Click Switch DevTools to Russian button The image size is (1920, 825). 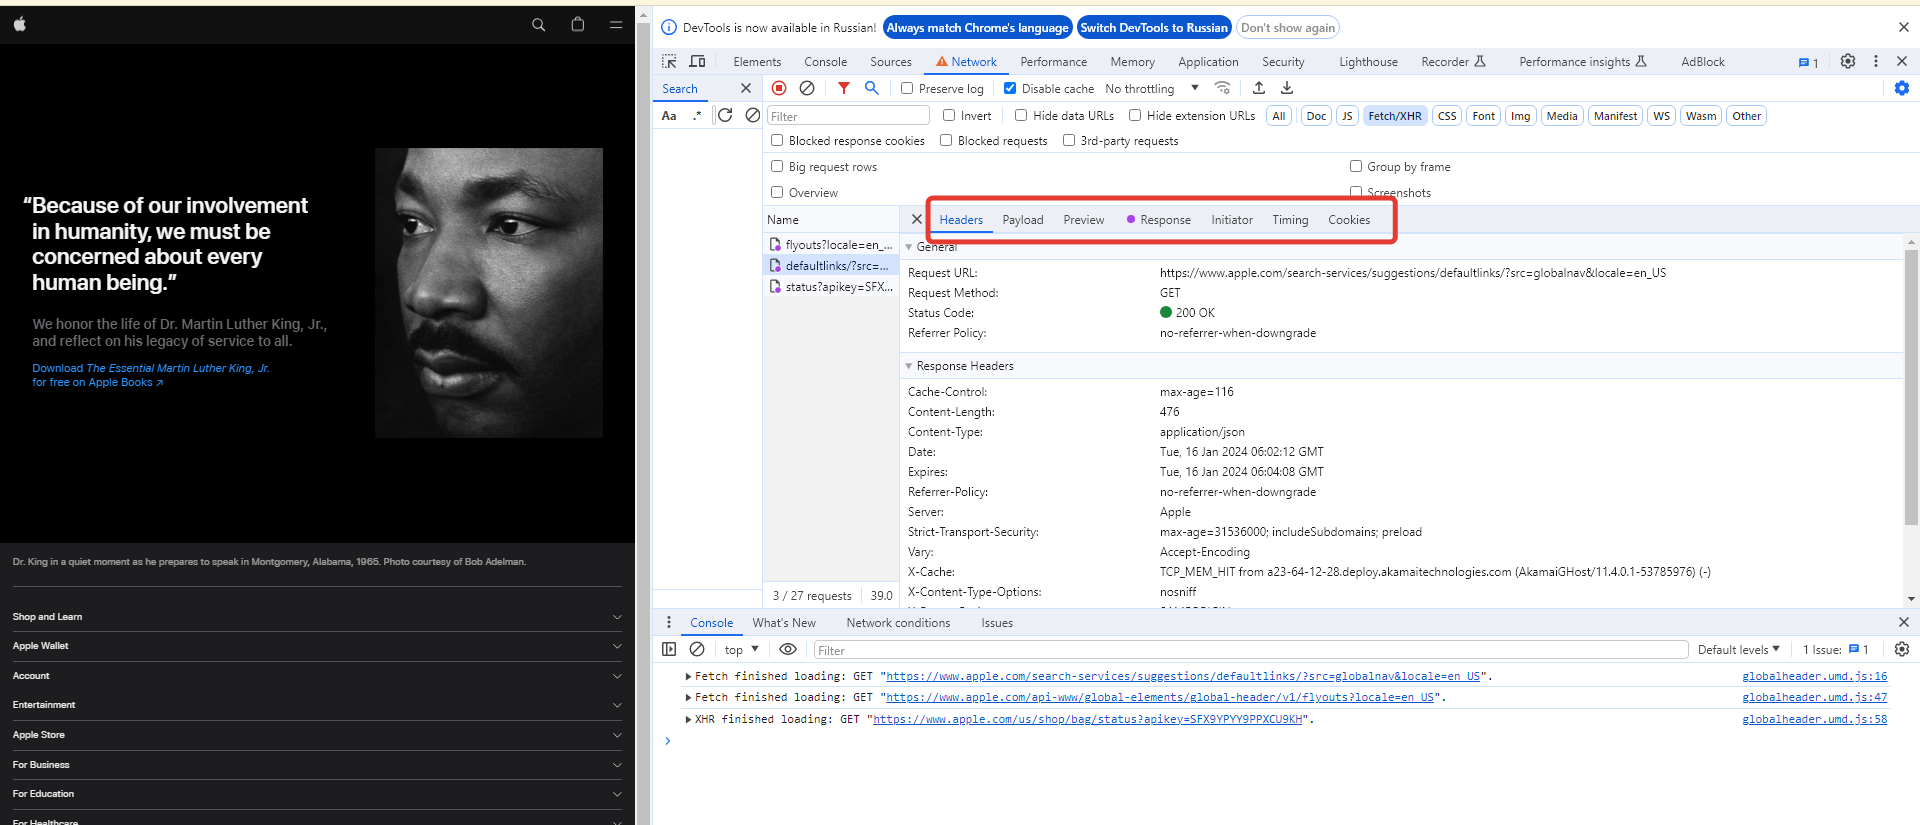pyautogui.click(x=1153, y=28)
